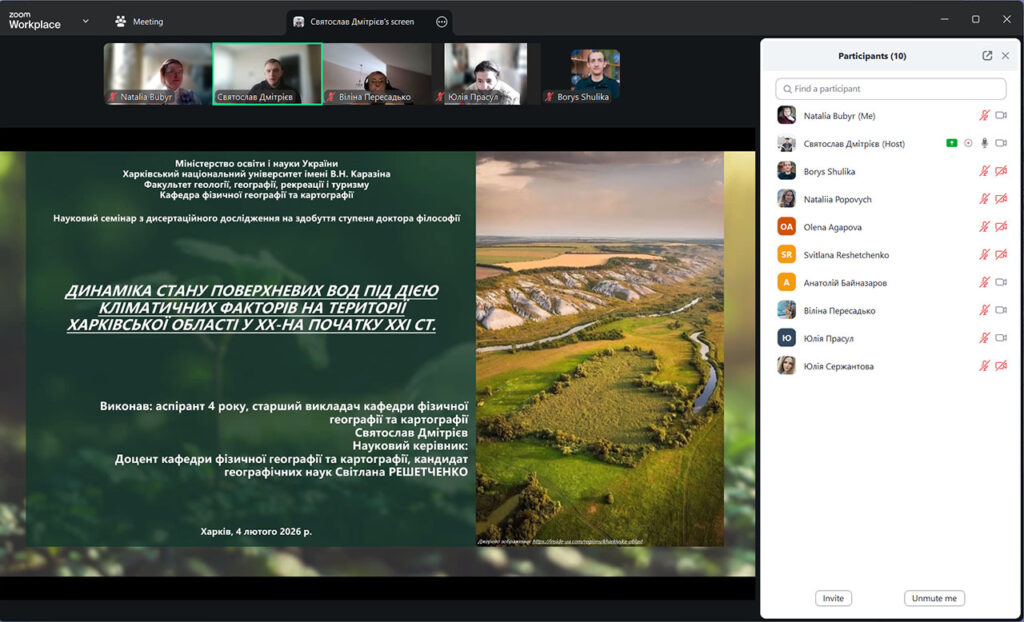Toggle Natalia Bubyr (Me) camera in participant list
Viewport: 1024px width, 622px height.
tap(1001, 116)
